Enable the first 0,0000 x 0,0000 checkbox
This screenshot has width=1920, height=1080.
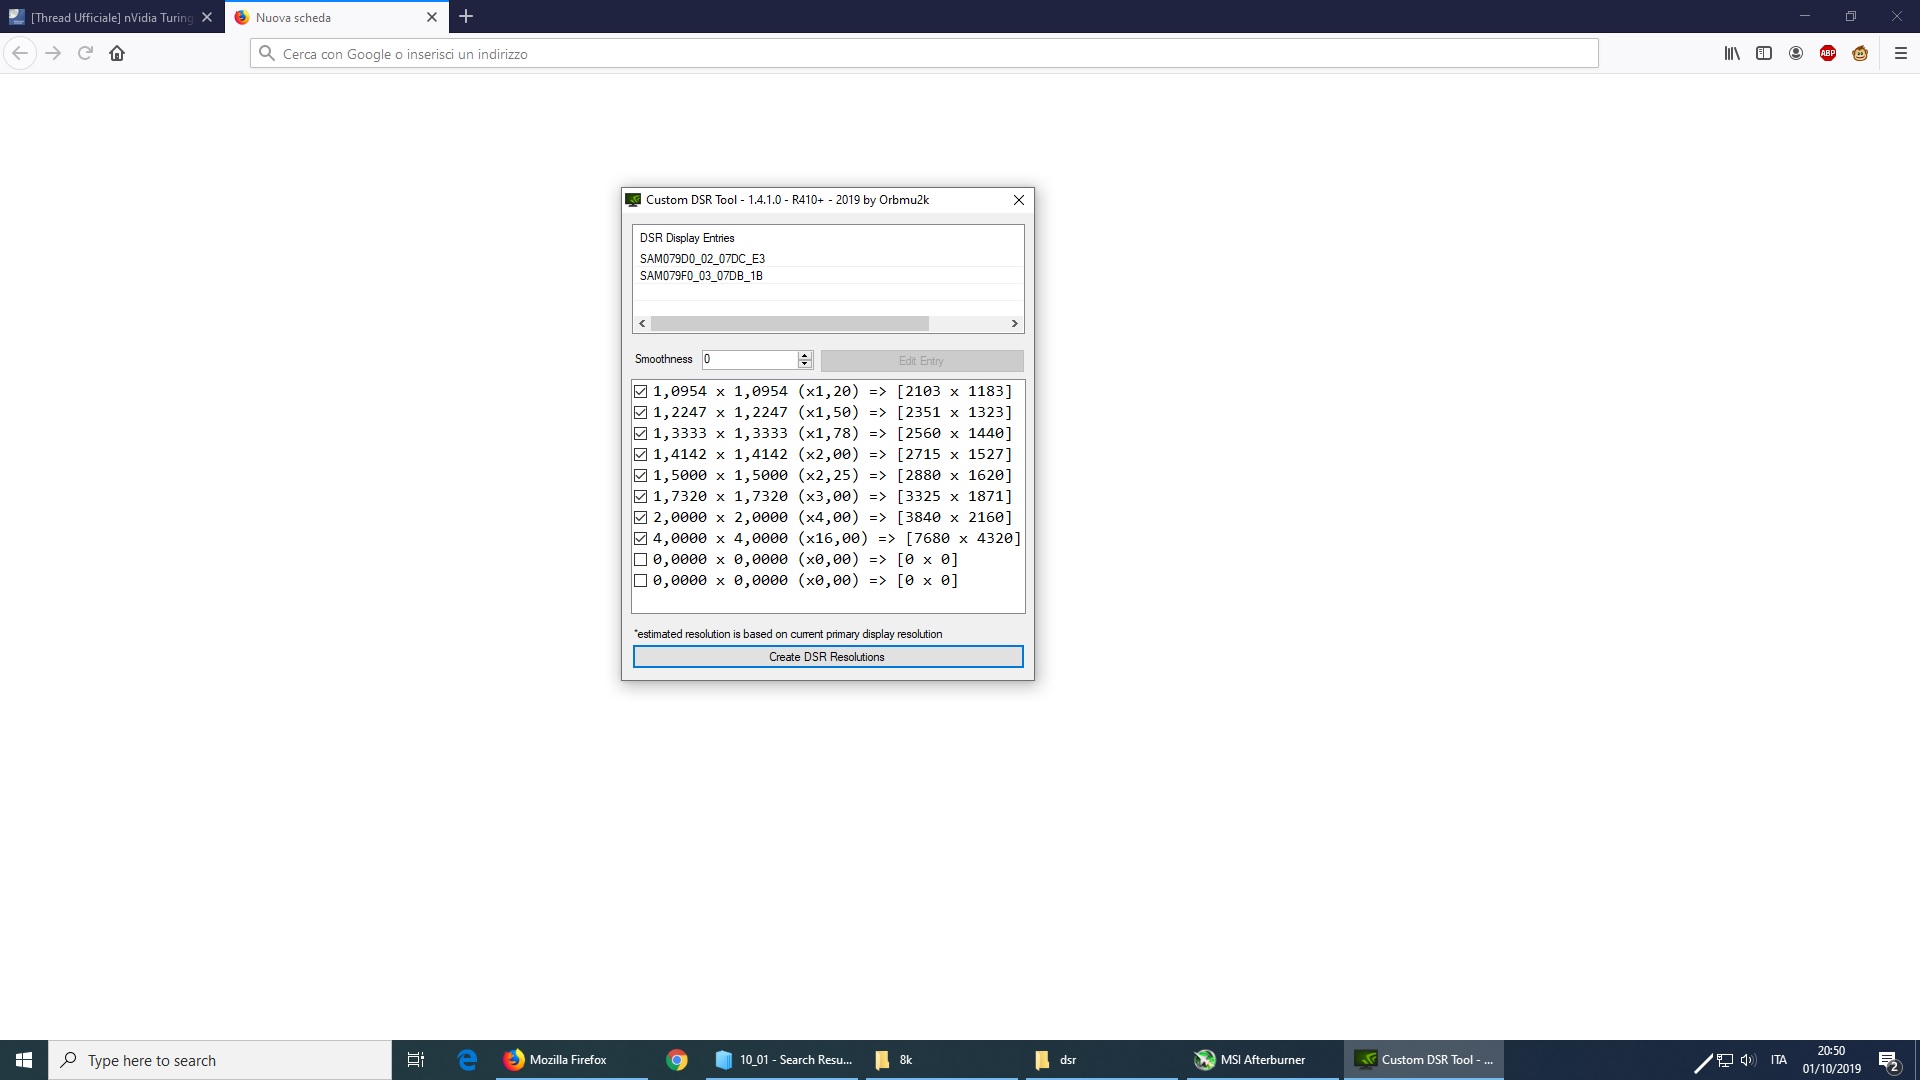(641, 559)
